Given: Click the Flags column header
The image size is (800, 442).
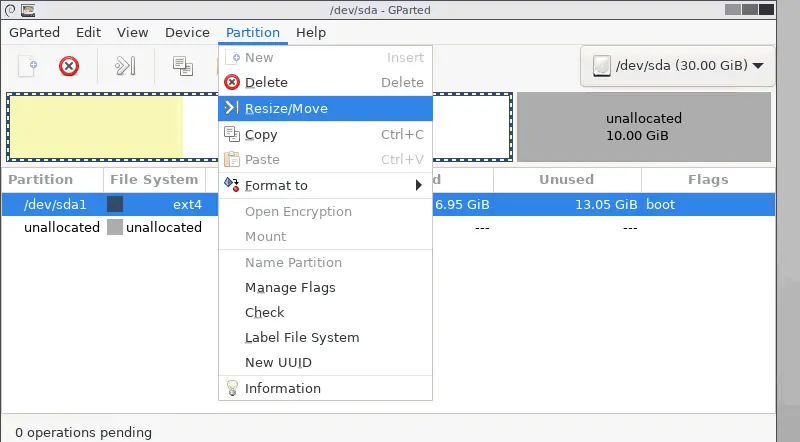Looking at the screenshot, I should tap(708, 180).
